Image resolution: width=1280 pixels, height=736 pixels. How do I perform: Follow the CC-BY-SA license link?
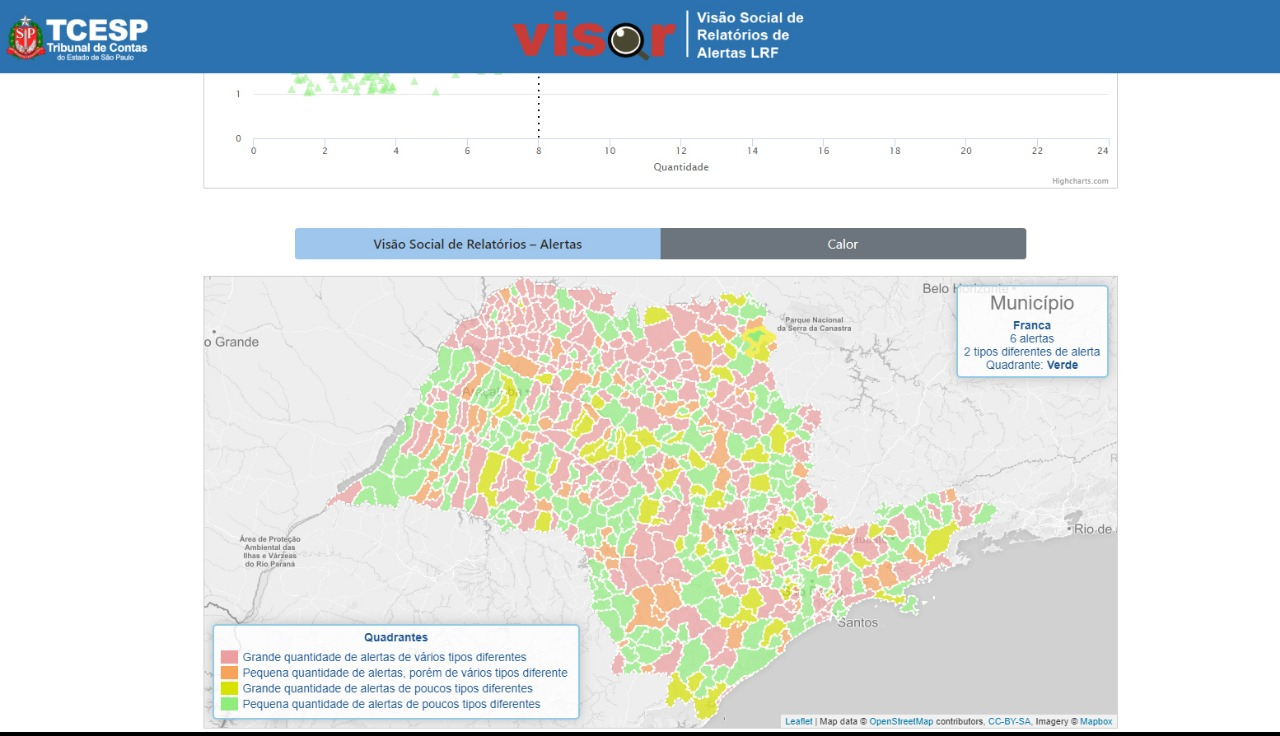1009,721
